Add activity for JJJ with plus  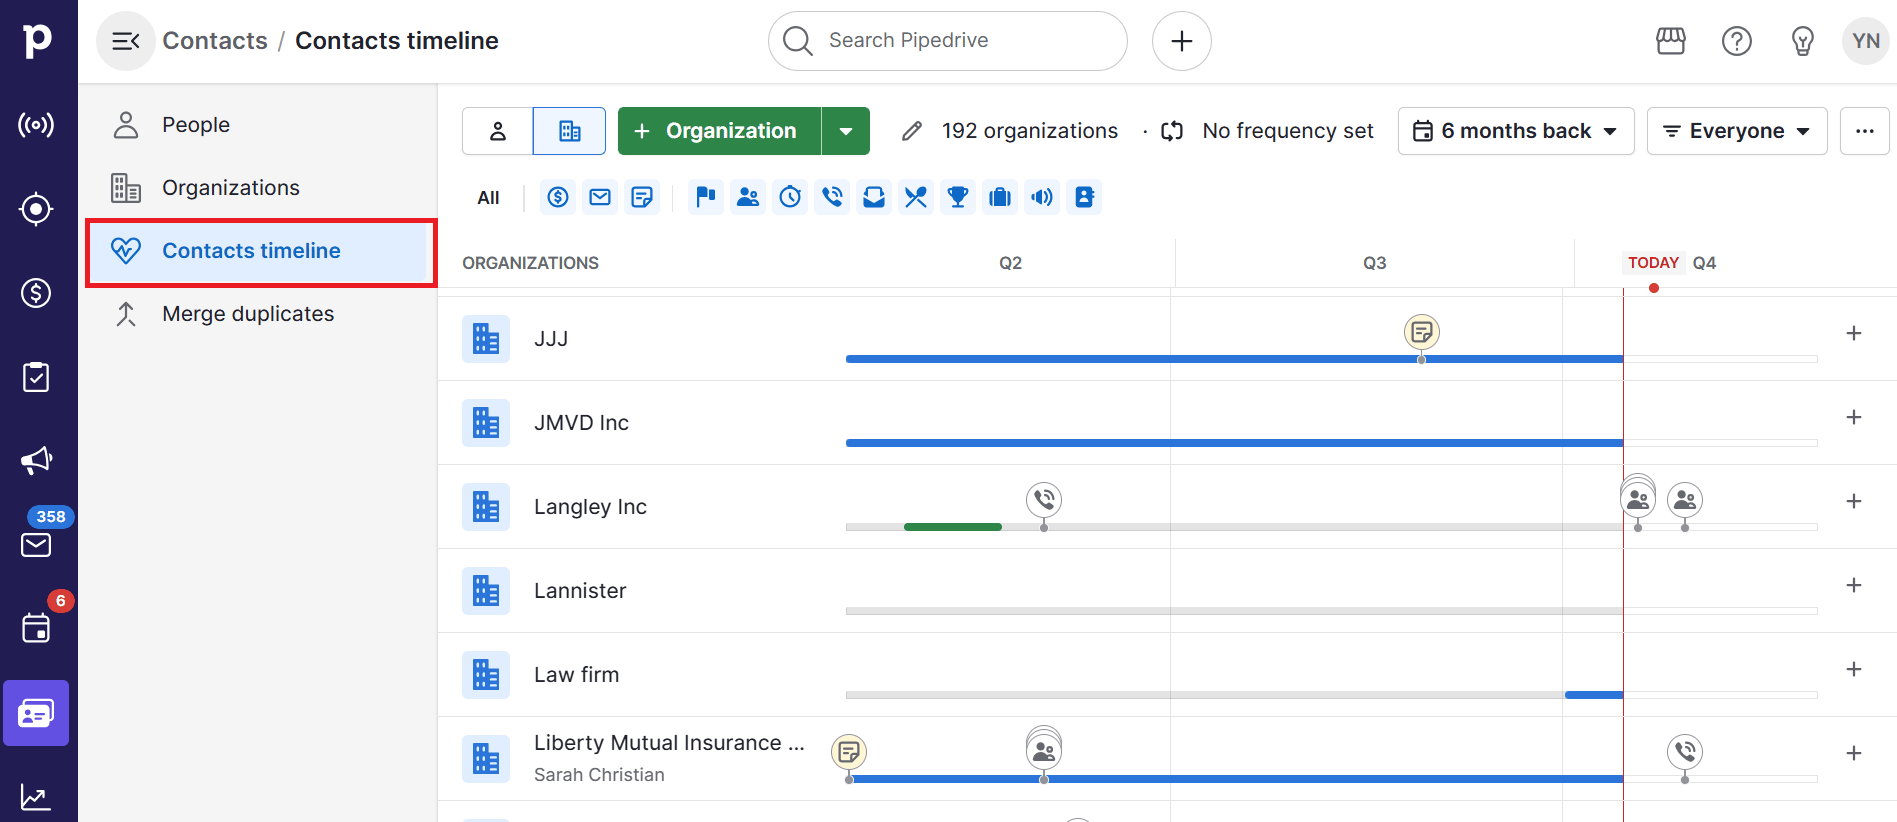click(x=1854, y=333)
